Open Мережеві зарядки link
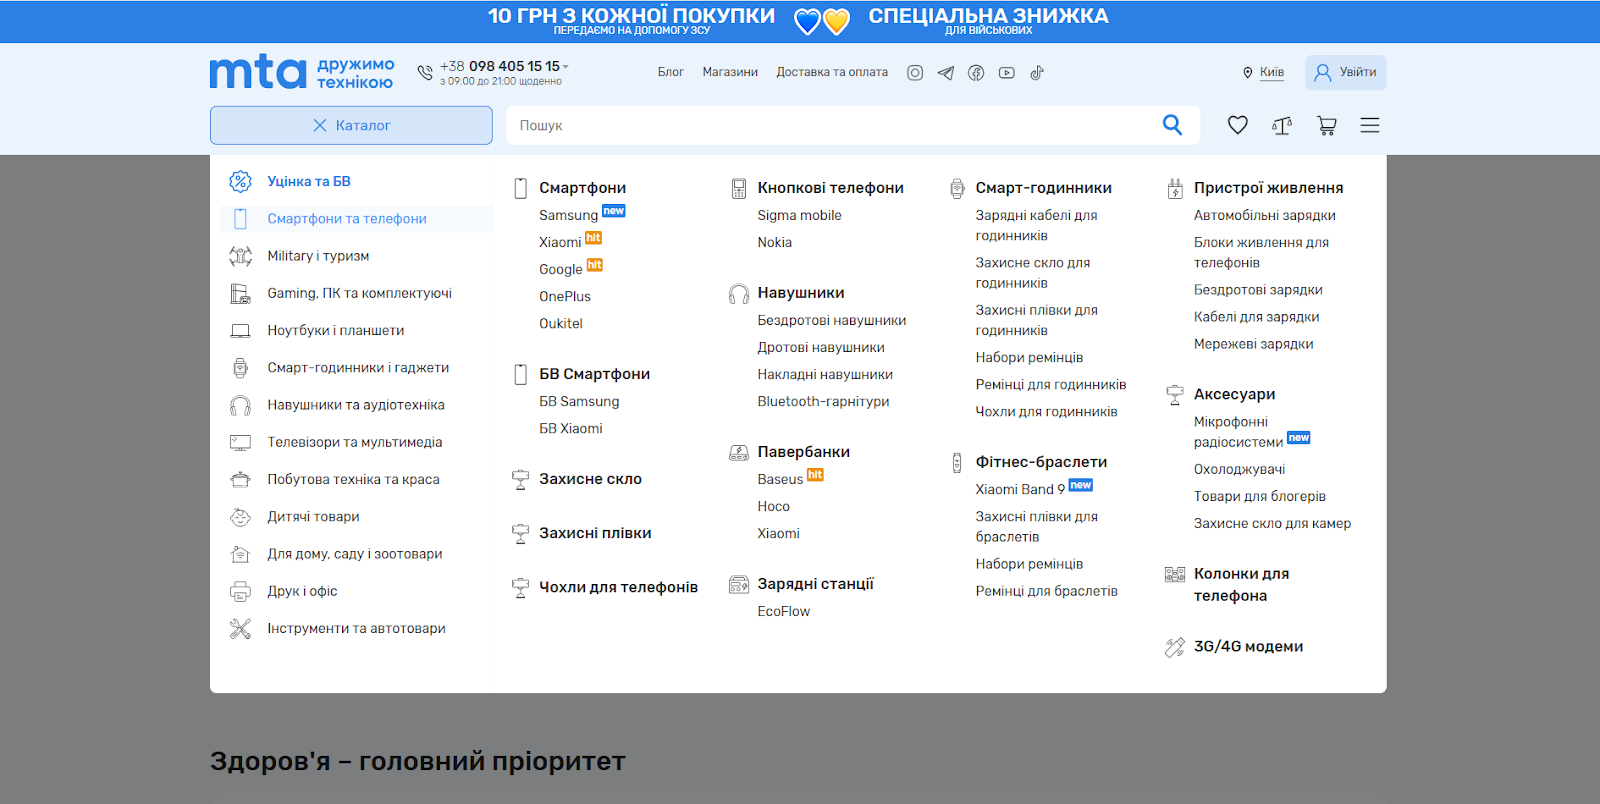1600x804 pixels. pos(1253,344)
